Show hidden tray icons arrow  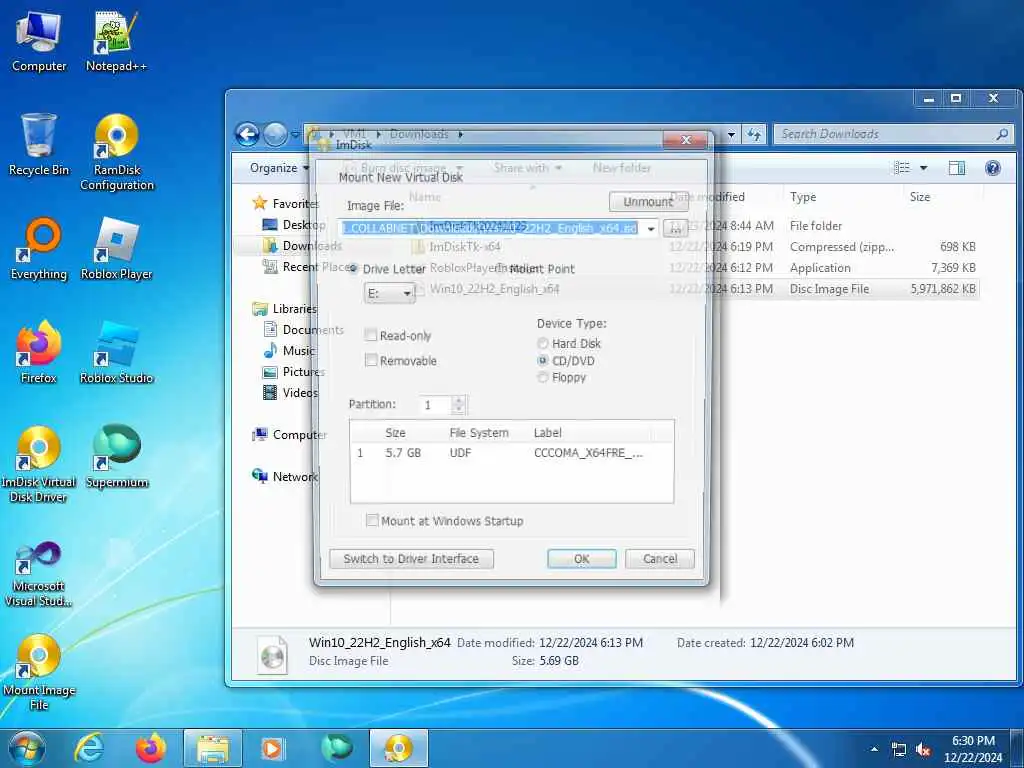(x=874, y=749)
